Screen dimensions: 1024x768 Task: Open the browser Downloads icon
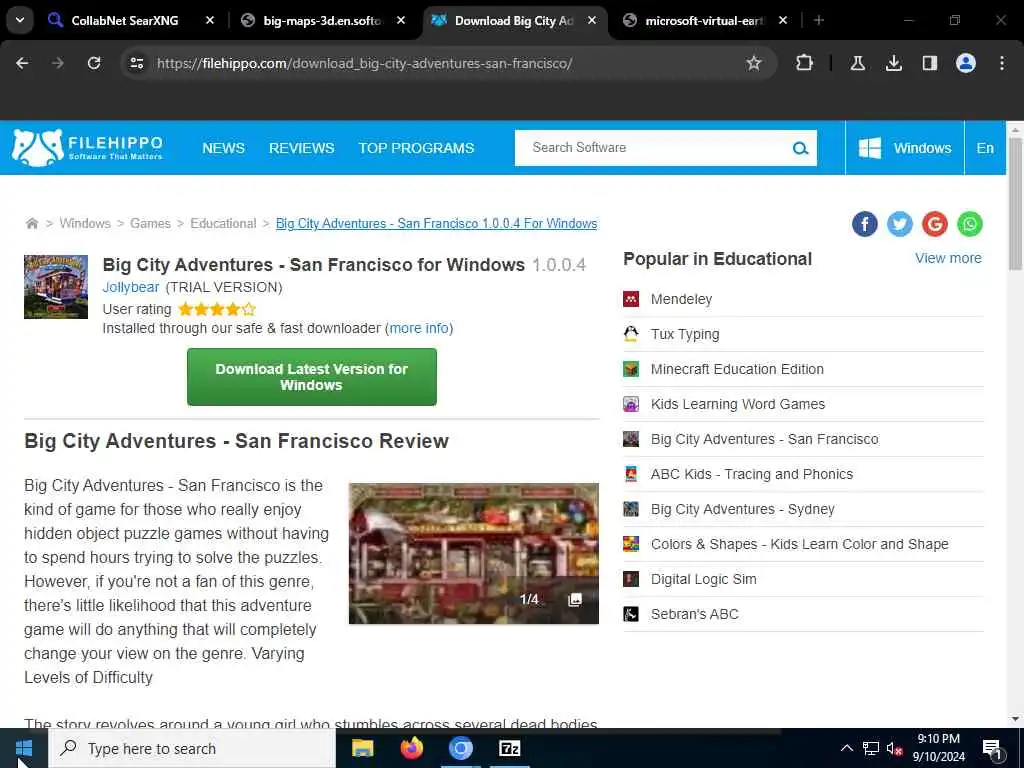[893, 63]
